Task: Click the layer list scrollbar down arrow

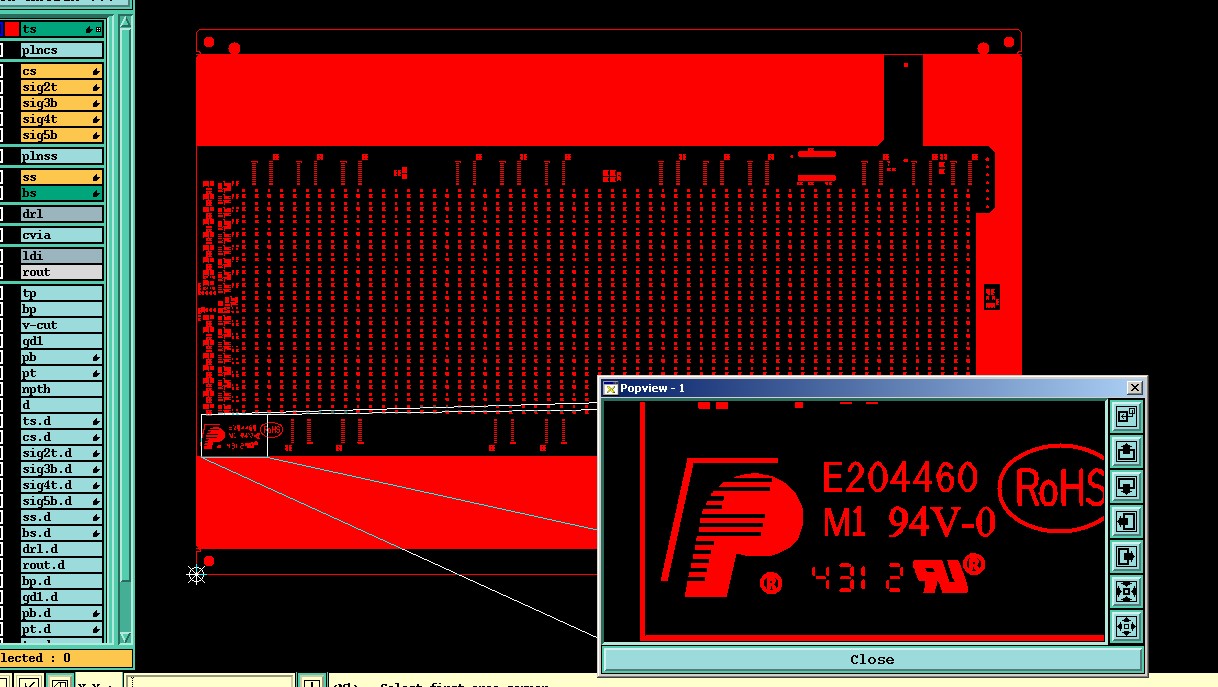Action: click(x=125, y=637)
